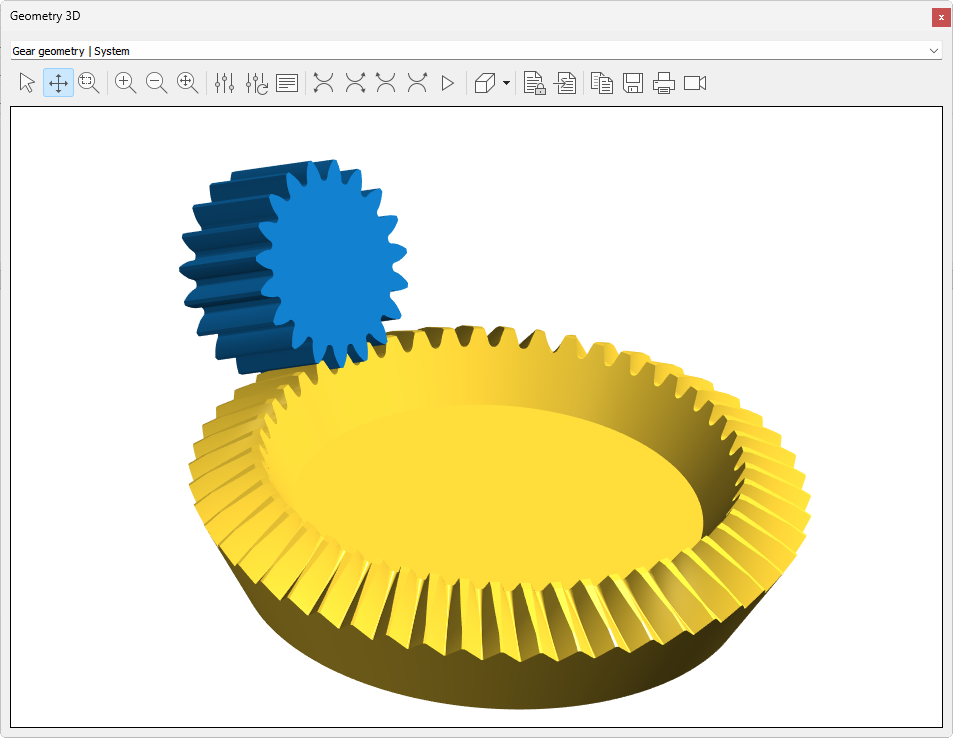Click the zoom out magnifier icon
Image resolution: width=953 pixels, height=738 pixels.
(157, 83)
